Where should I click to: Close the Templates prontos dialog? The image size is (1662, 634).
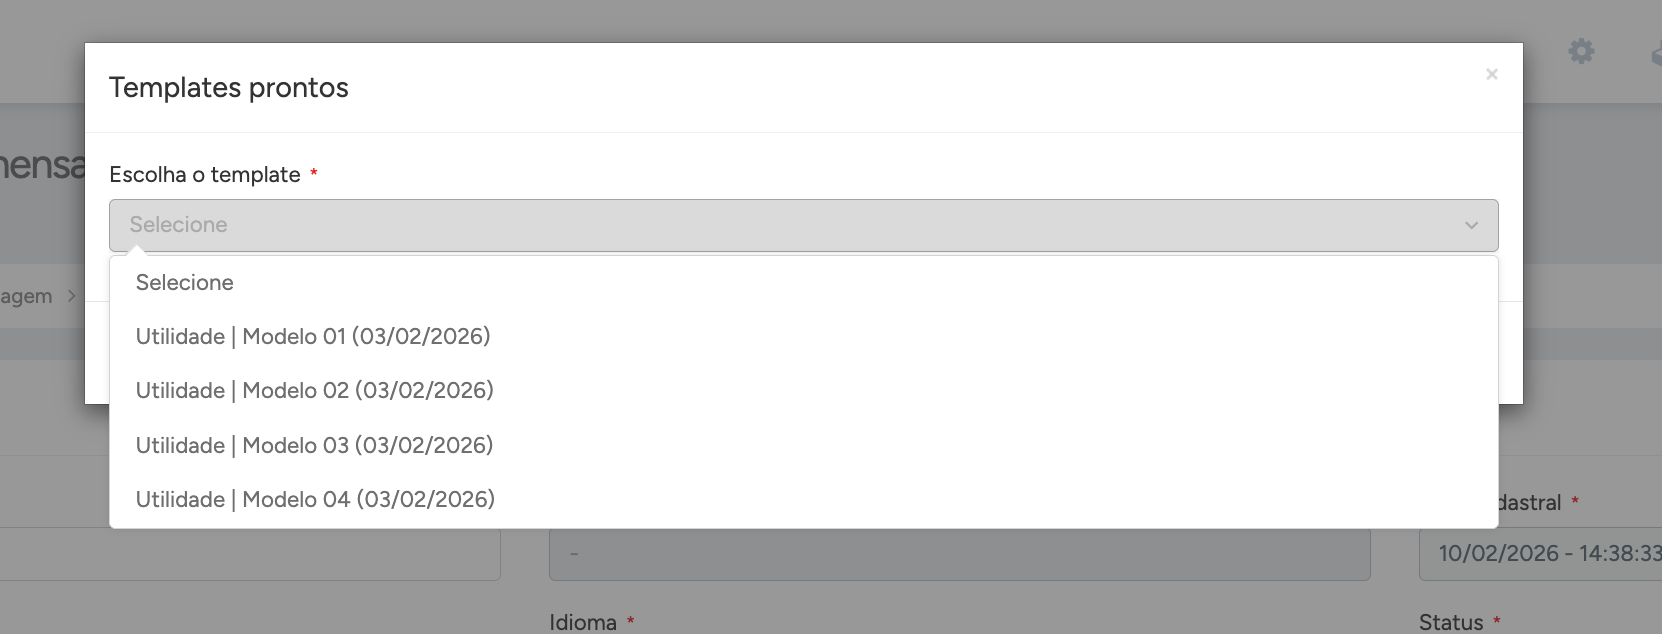pyautogui.click(x=1491, y=74)
